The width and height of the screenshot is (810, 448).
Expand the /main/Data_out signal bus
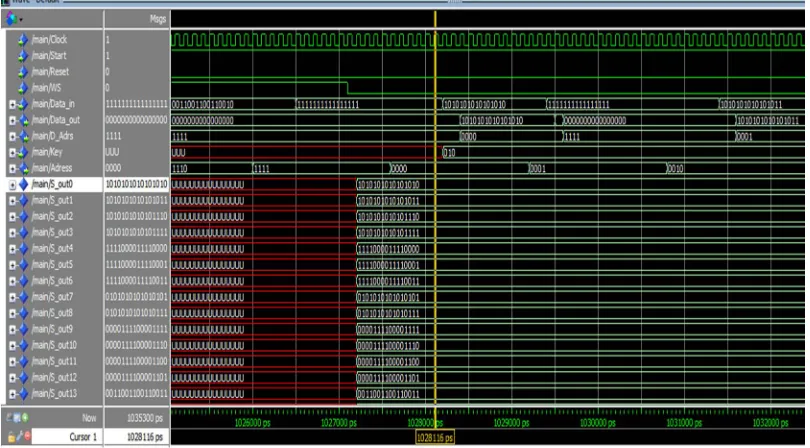[12, 120]
